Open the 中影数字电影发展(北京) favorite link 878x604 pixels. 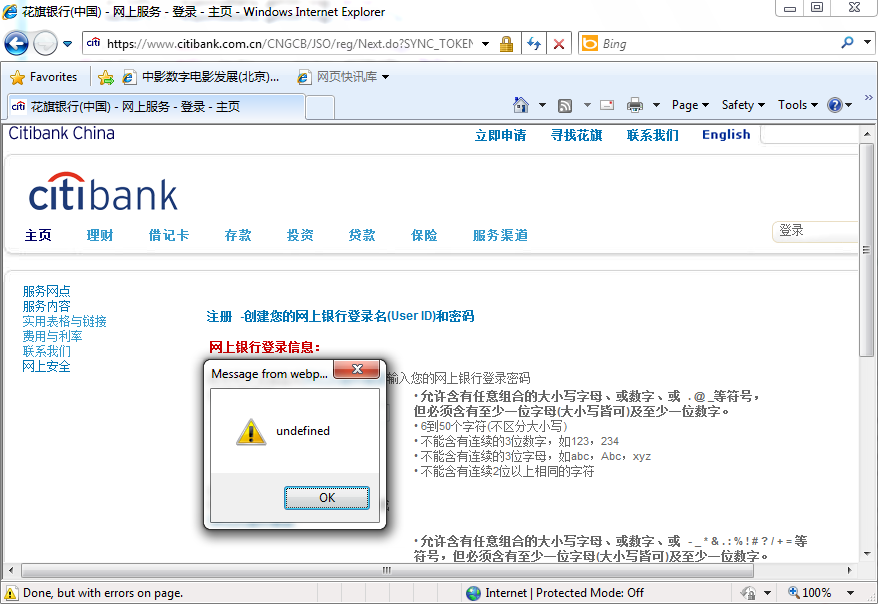point(200,77)
